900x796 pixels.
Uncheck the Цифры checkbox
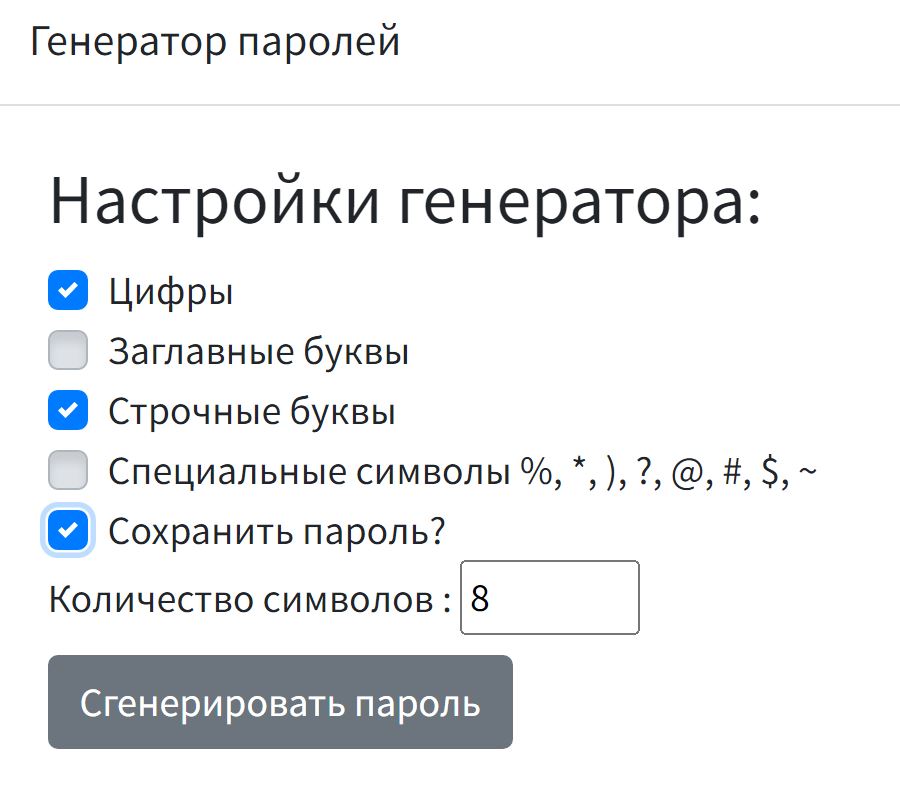tap(68, 291)
